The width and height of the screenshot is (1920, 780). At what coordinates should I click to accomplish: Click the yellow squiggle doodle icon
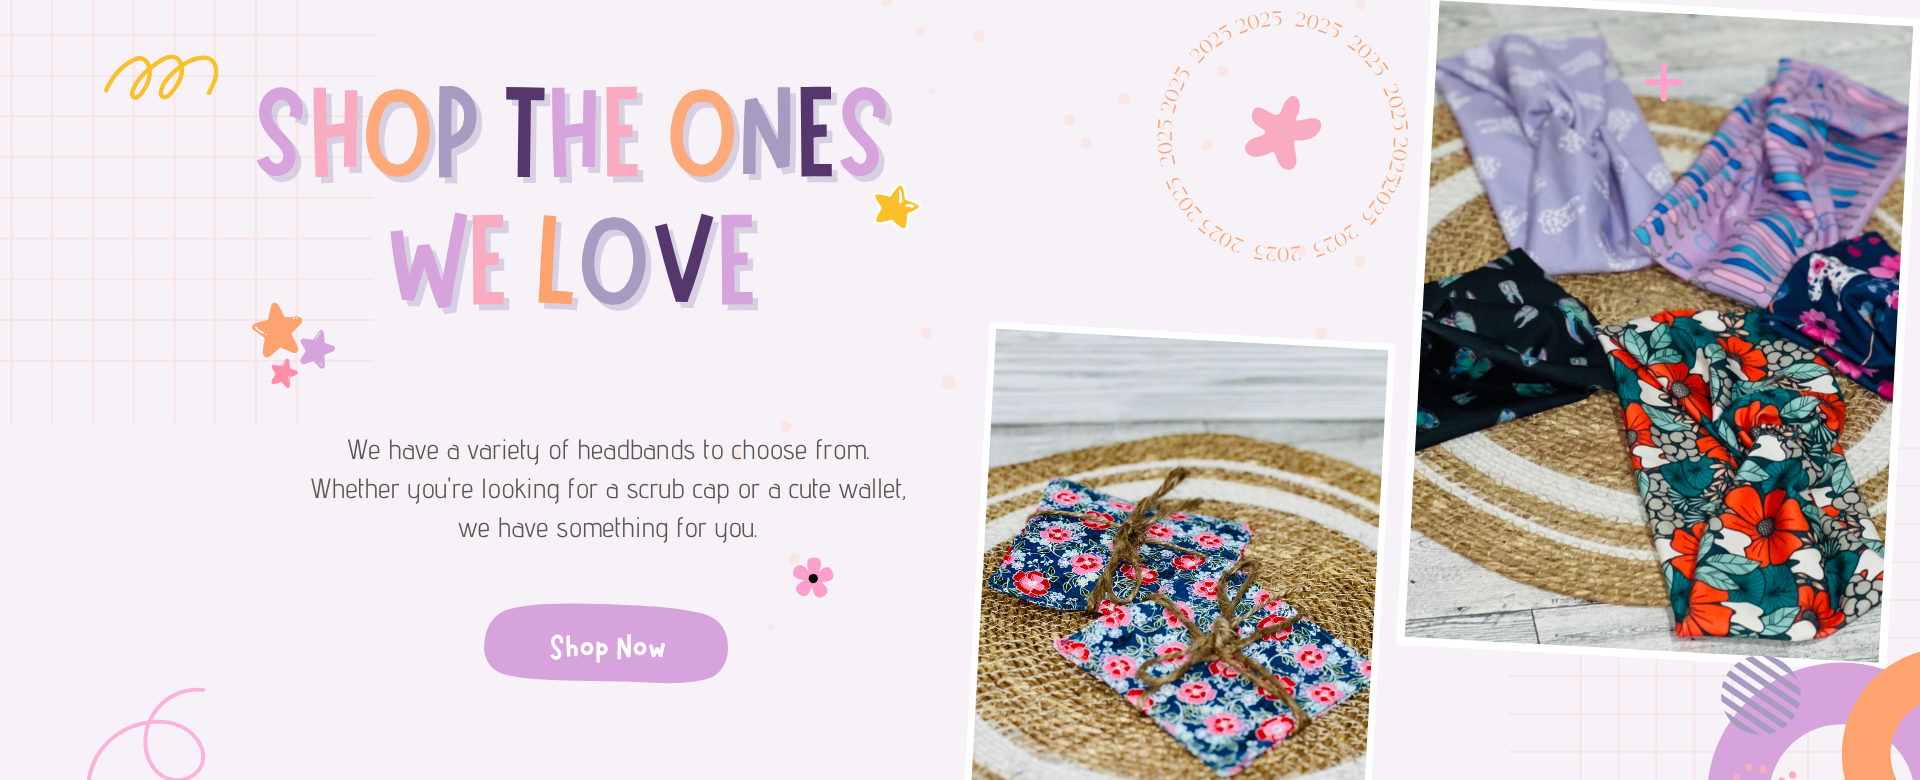point(161,77)
